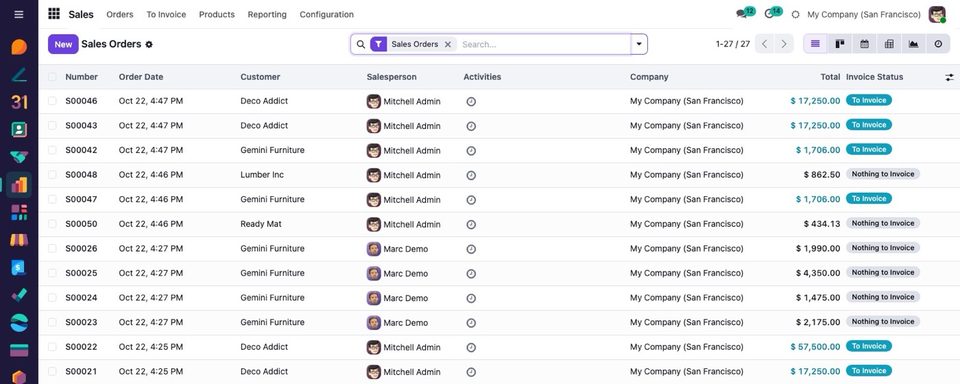This screenshot has height=384, width=960.
Task: Switch to Activity view
Action: coord(938,44)
